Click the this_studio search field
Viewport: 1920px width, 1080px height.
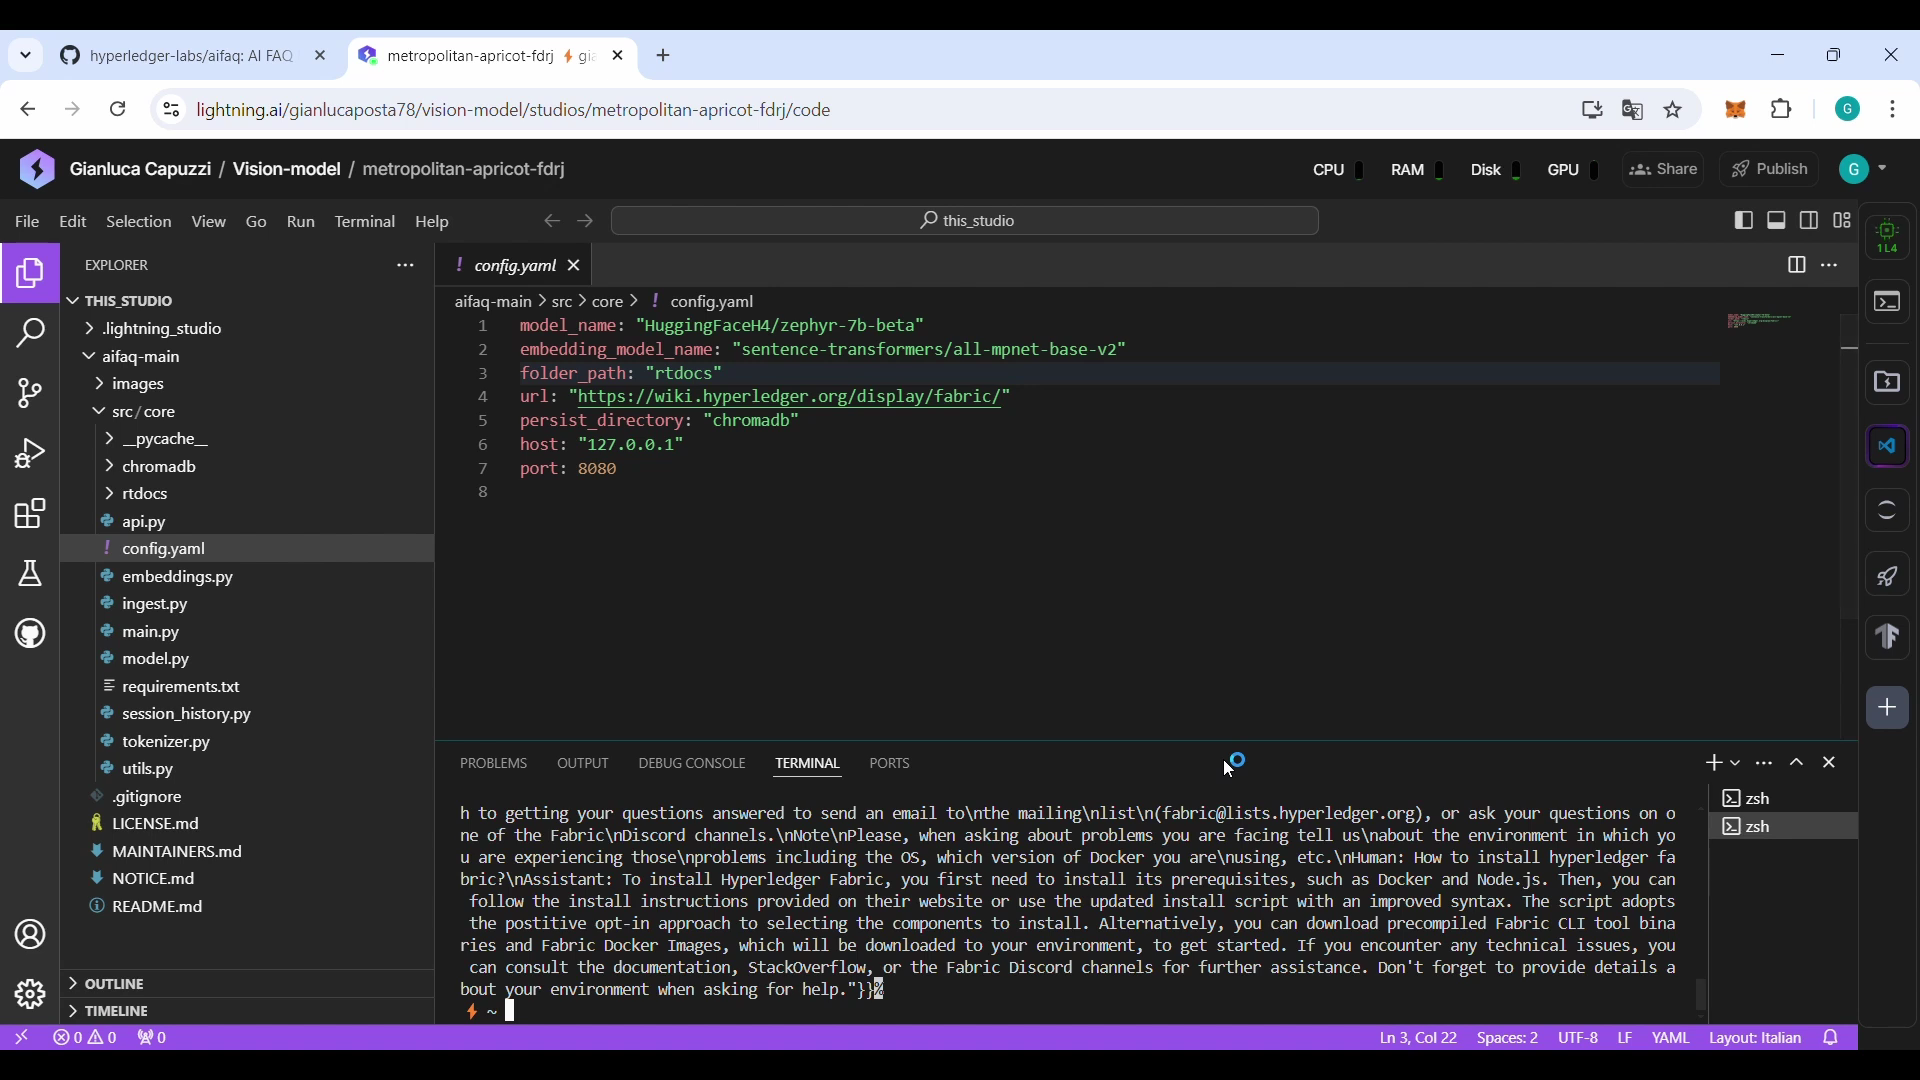click(x=965, y=221)
